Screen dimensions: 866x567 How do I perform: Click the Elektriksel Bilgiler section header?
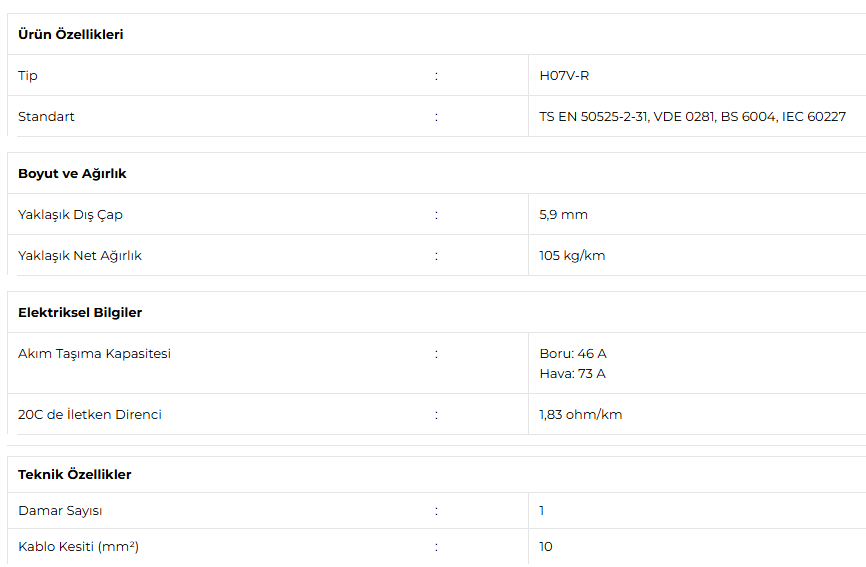coord(80,312)
